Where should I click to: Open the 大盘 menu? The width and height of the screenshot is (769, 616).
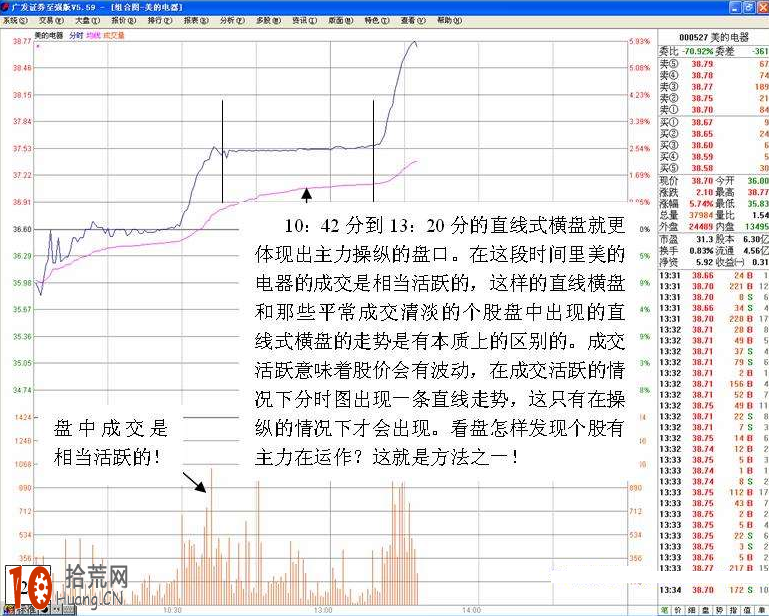pyautogui.click(x=88, y=21)
